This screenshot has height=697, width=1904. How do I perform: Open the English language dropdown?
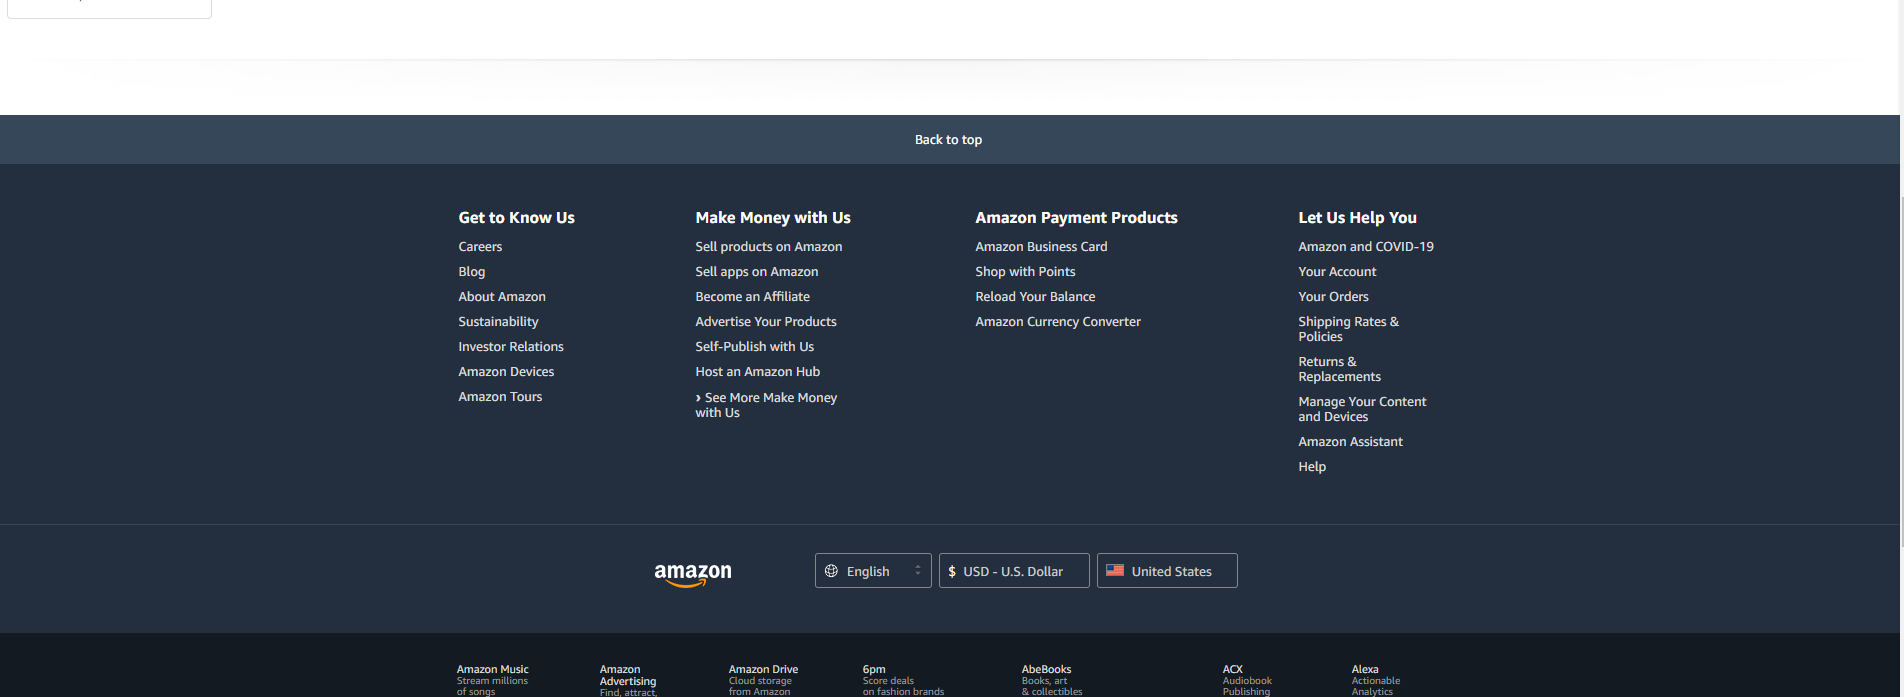point(873,571)
